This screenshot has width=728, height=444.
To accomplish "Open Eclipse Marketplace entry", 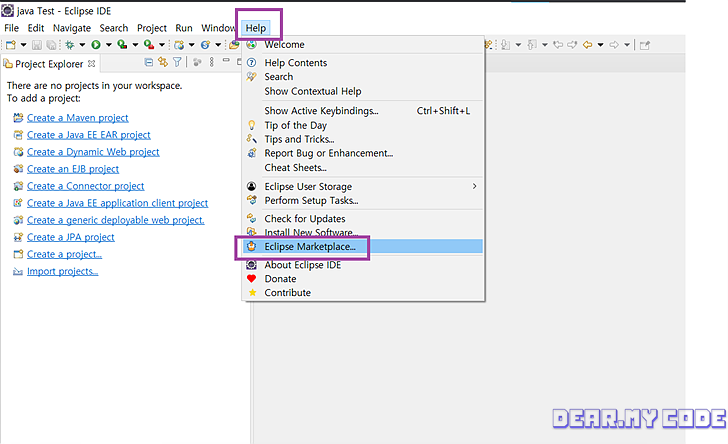I will 363,247.
